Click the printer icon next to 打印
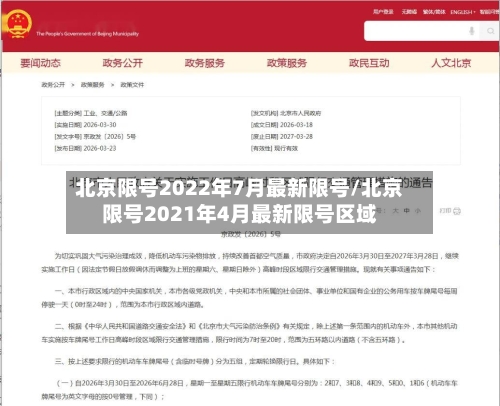500x406 pixels. click(457, 211)
